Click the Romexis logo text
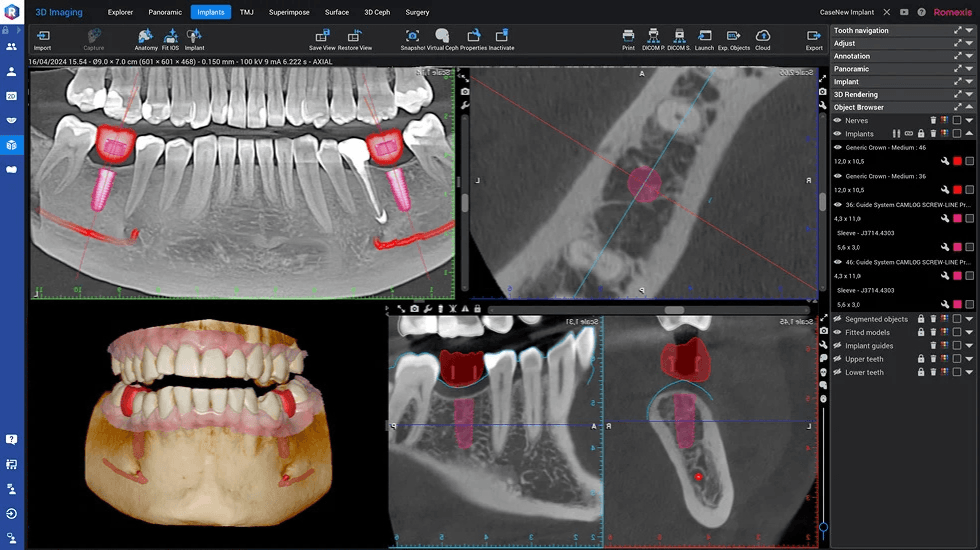The height and width of the screenshot is (550, 980). [x=952, y=12]
